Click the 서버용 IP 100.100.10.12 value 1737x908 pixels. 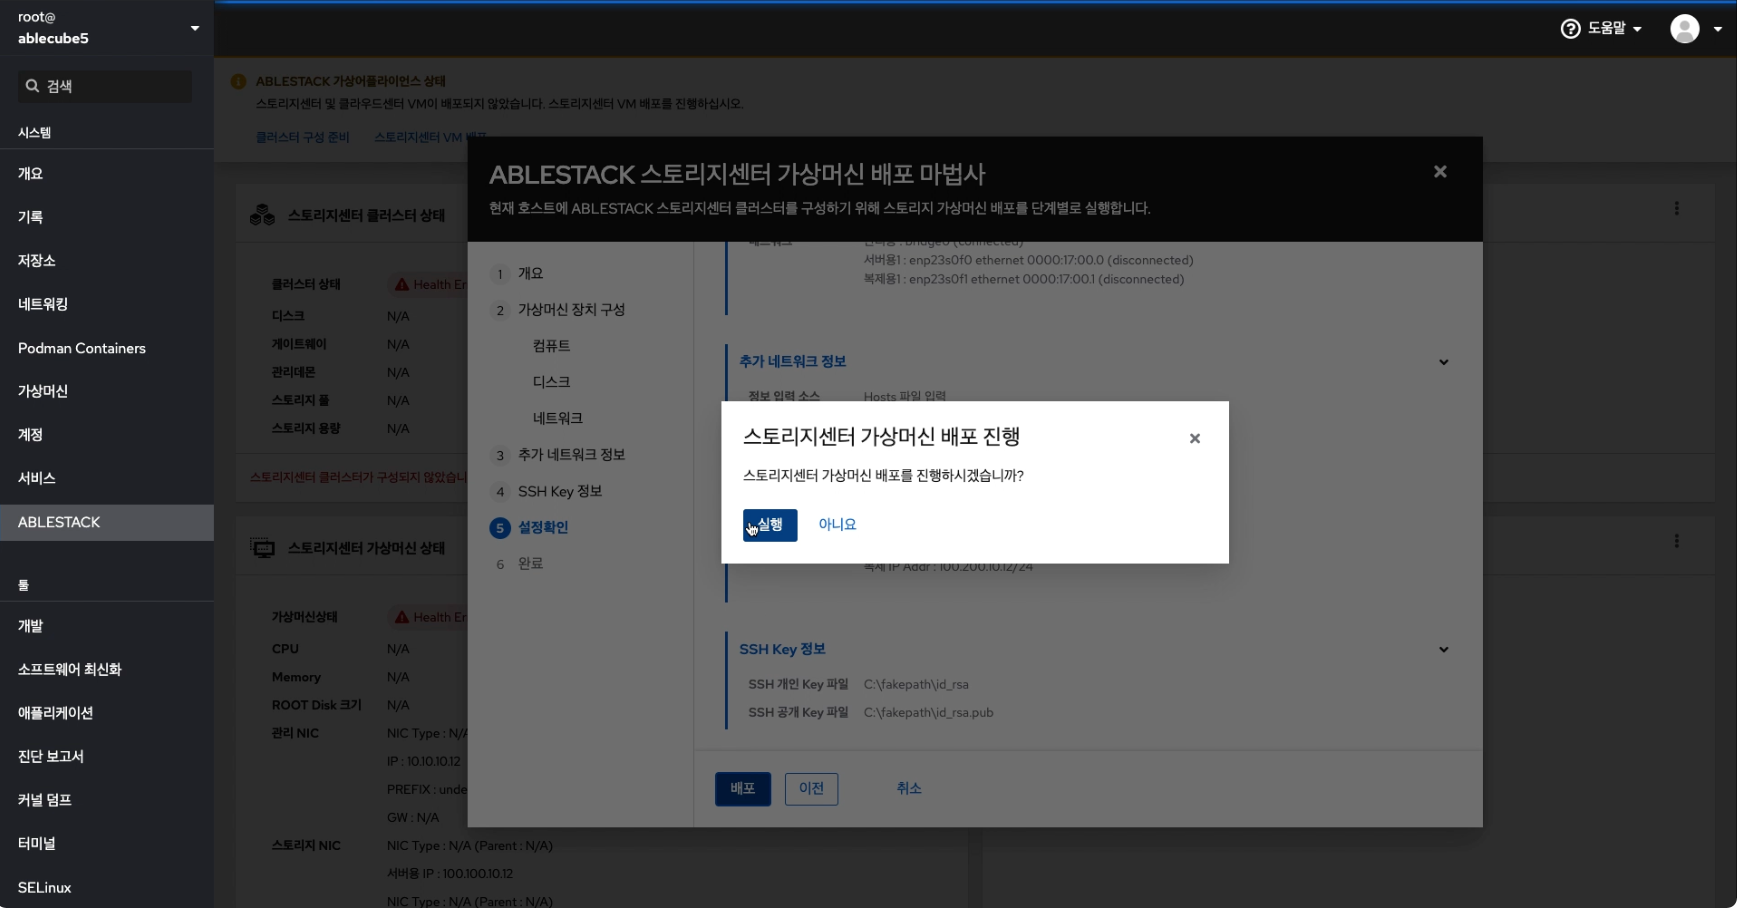point(450,873)
